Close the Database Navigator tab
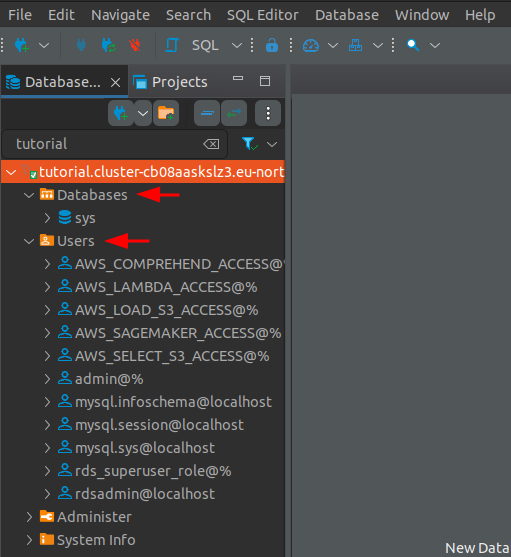511x557 pixels. pyautogui.click(x=115, y=83)
